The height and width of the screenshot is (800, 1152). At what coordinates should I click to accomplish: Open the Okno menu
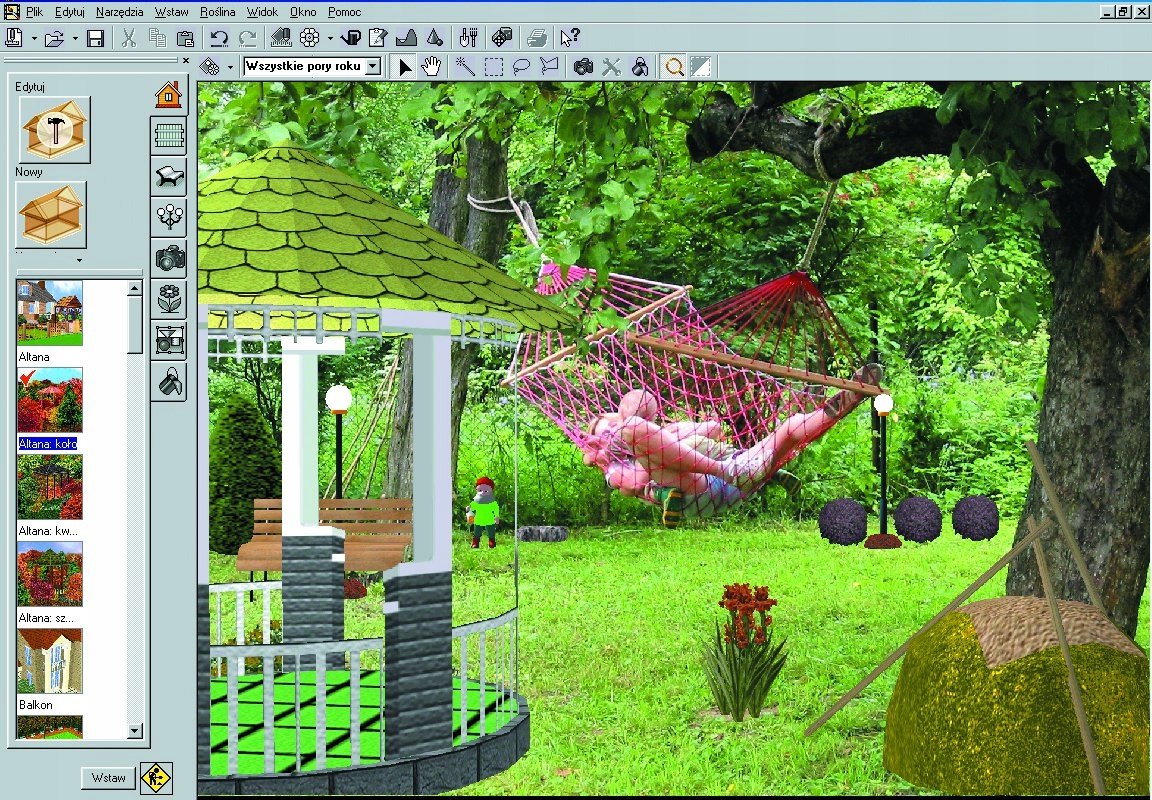tap(303, 12)
